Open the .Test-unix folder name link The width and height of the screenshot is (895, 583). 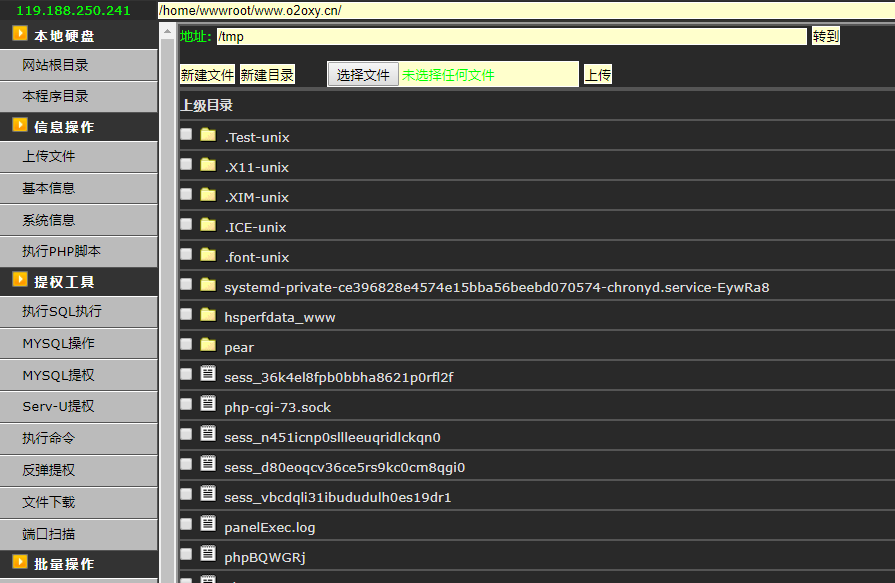[x=257, y=138]
